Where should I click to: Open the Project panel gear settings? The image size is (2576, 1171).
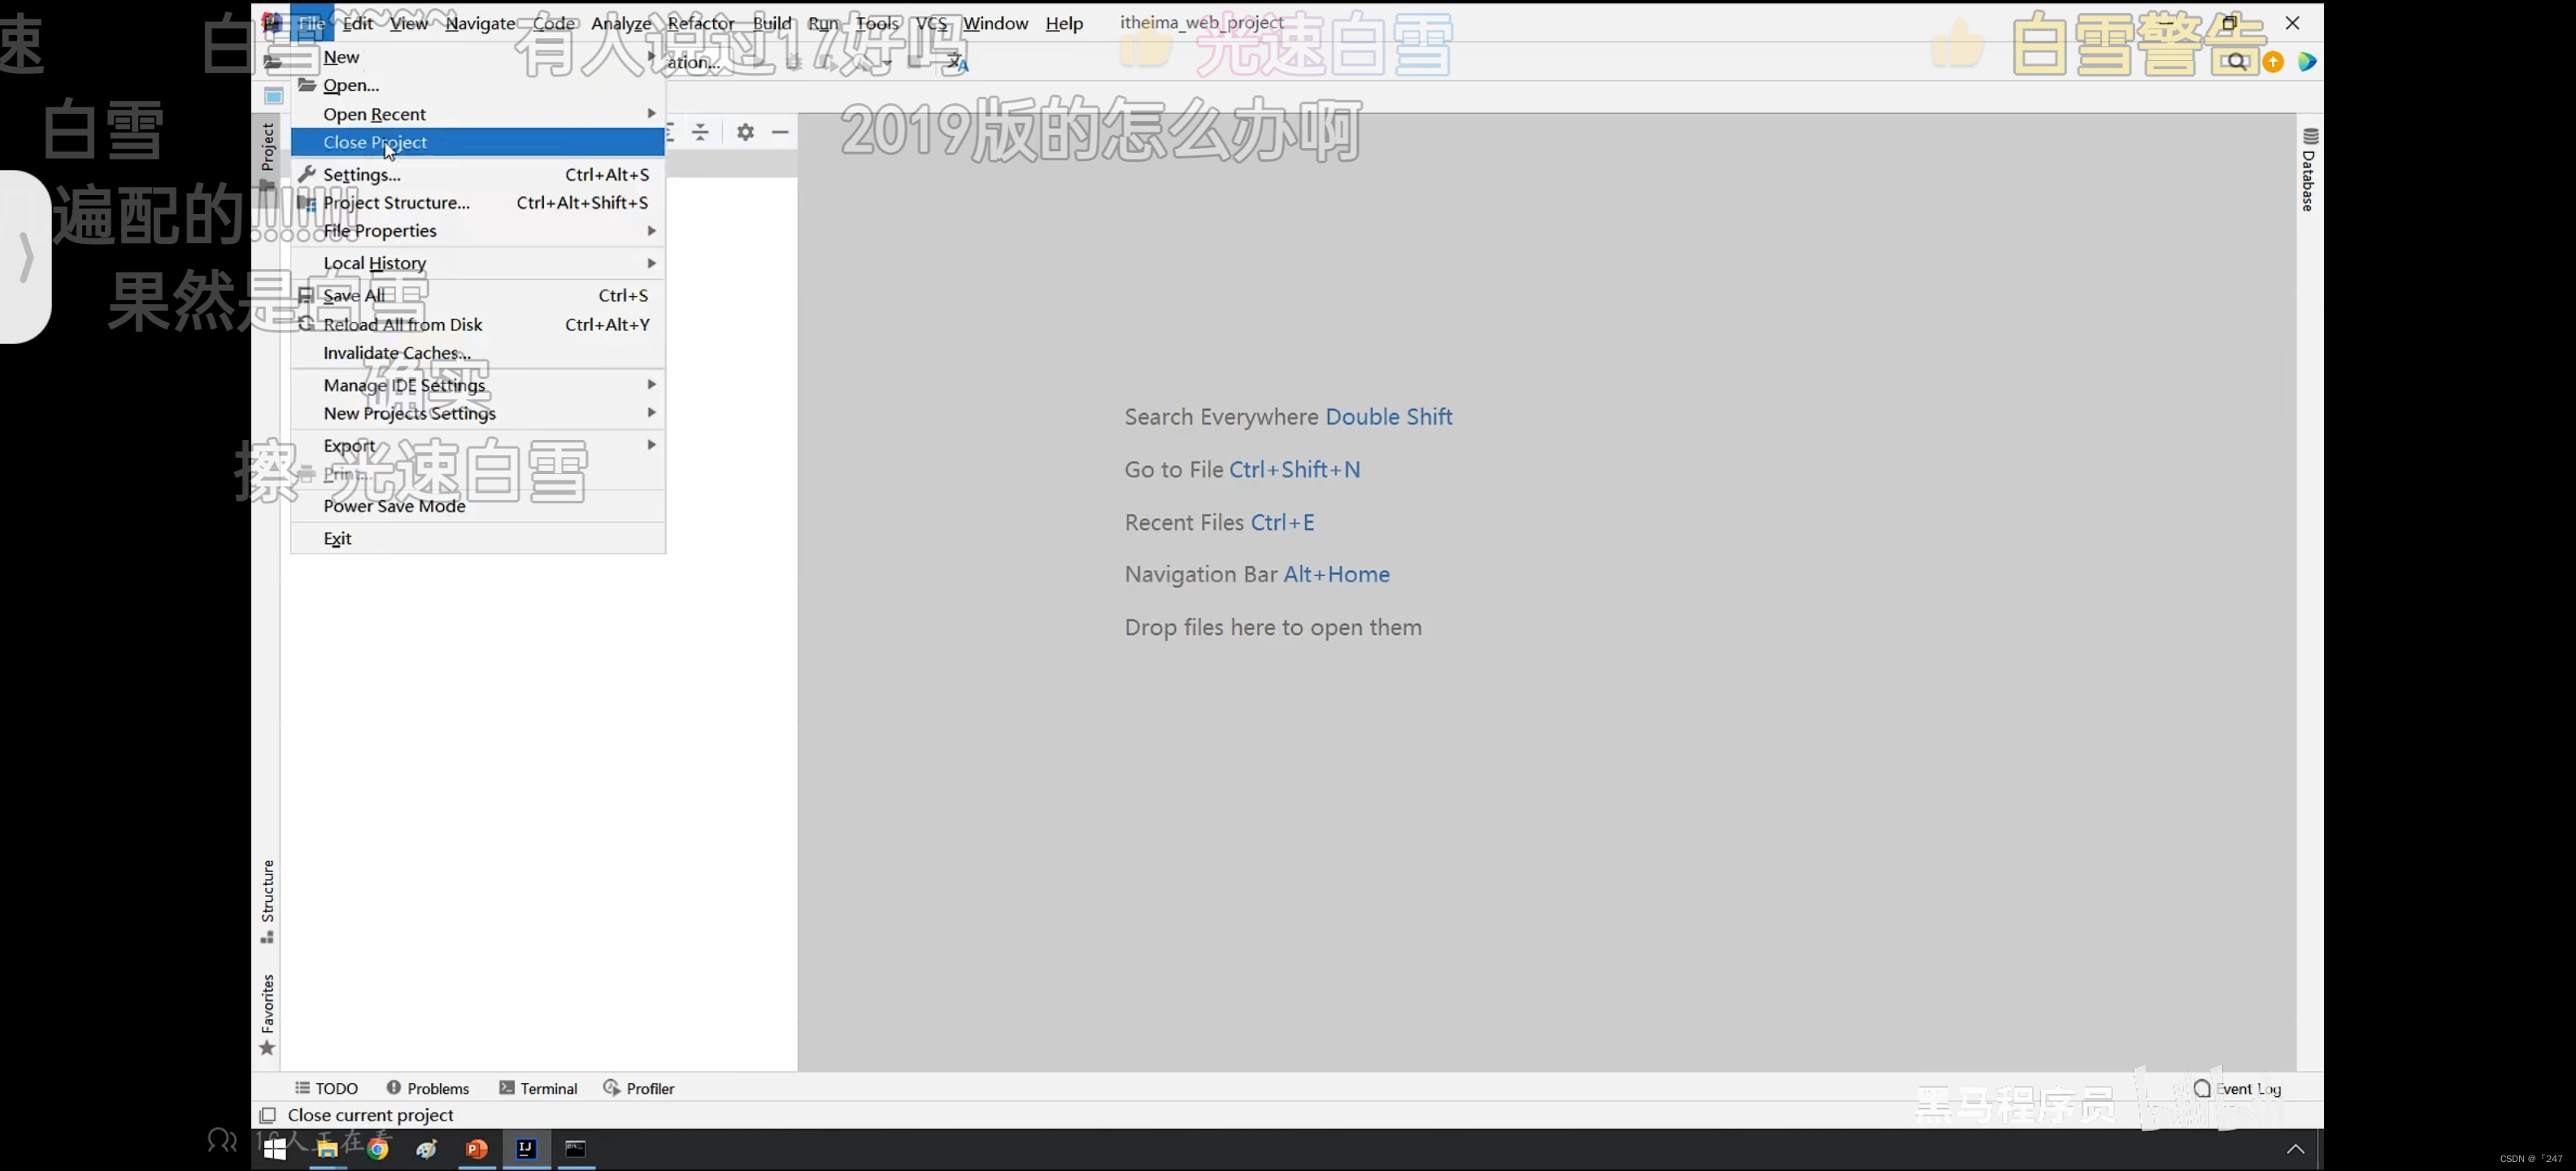point(745,132)
